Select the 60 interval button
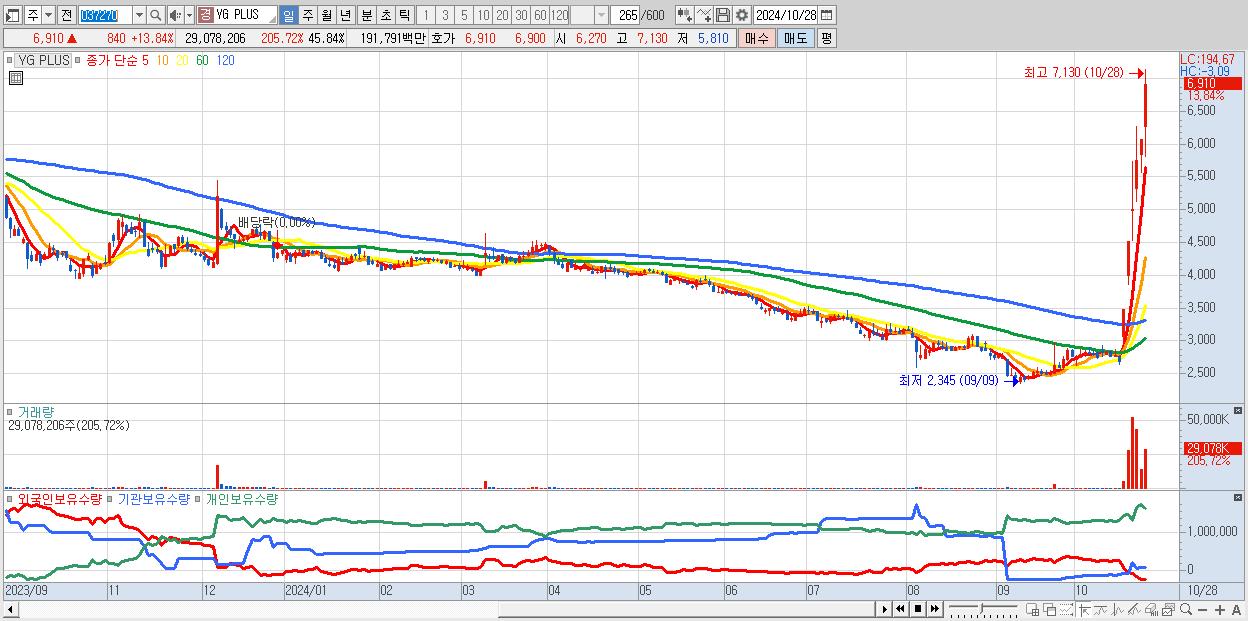Screen dimensions: 1248x621 (540, 15)
